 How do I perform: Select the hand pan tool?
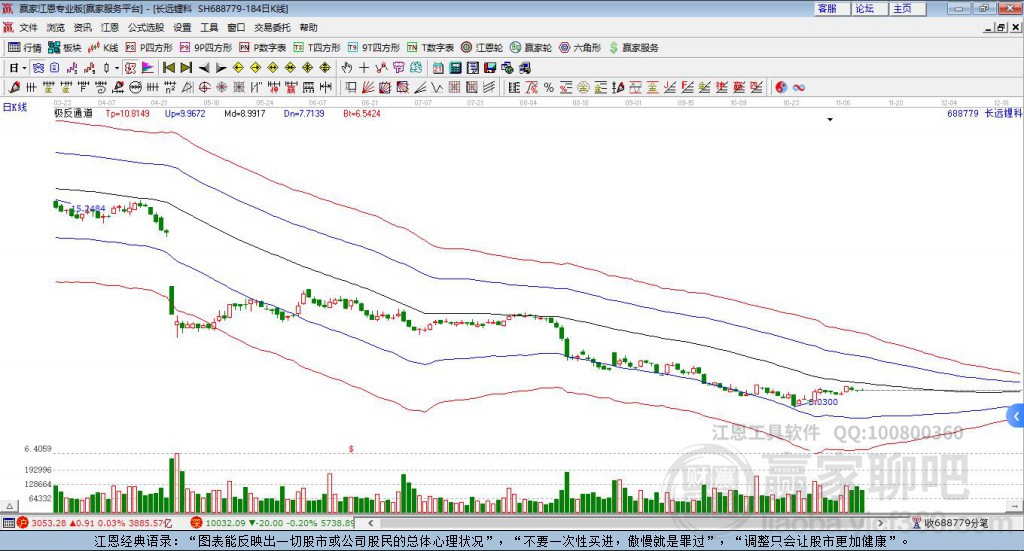[346, 67]
